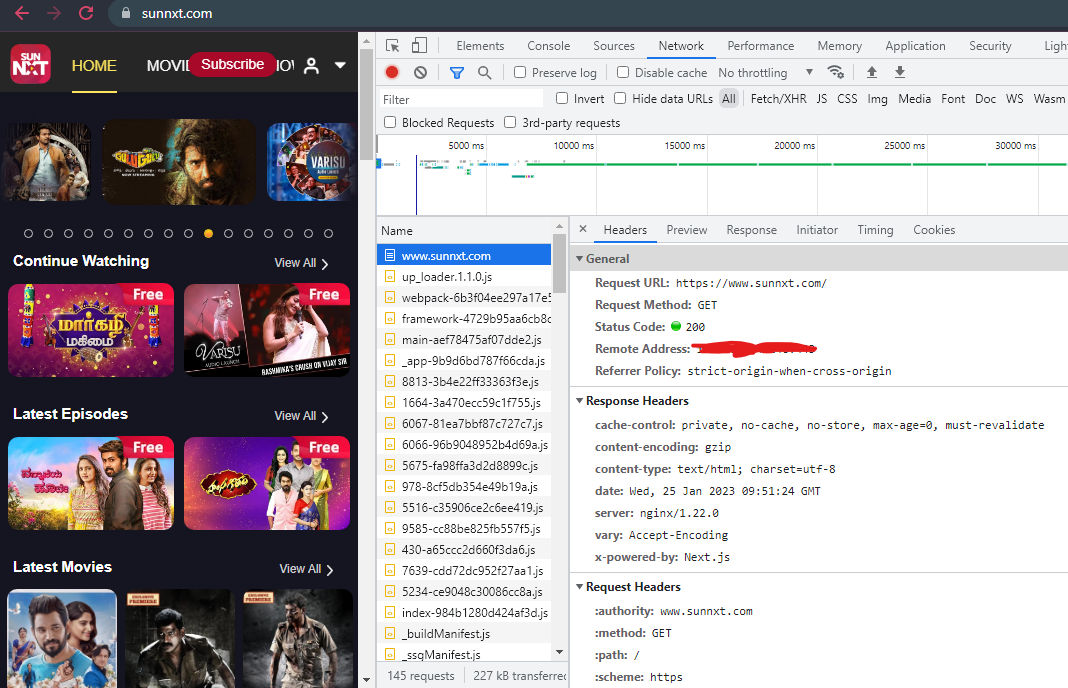
Task: Click the Subscribe button
Action: pyautogui.click(x=232, y=64)
